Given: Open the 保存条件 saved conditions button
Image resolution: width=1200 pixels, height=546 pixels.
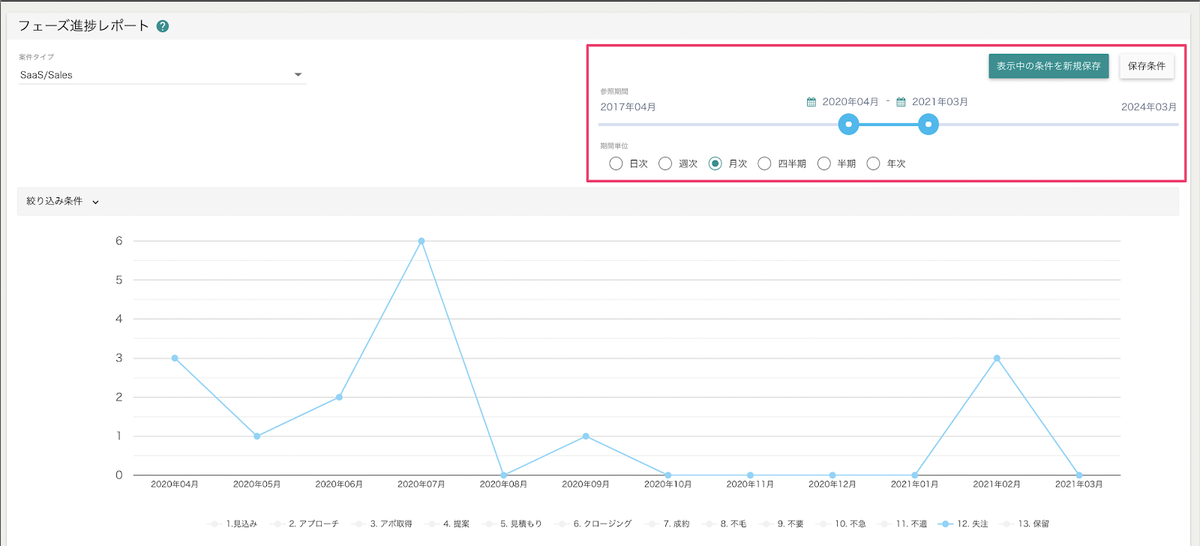Looking at the screenshot, I should point(1147,65).
